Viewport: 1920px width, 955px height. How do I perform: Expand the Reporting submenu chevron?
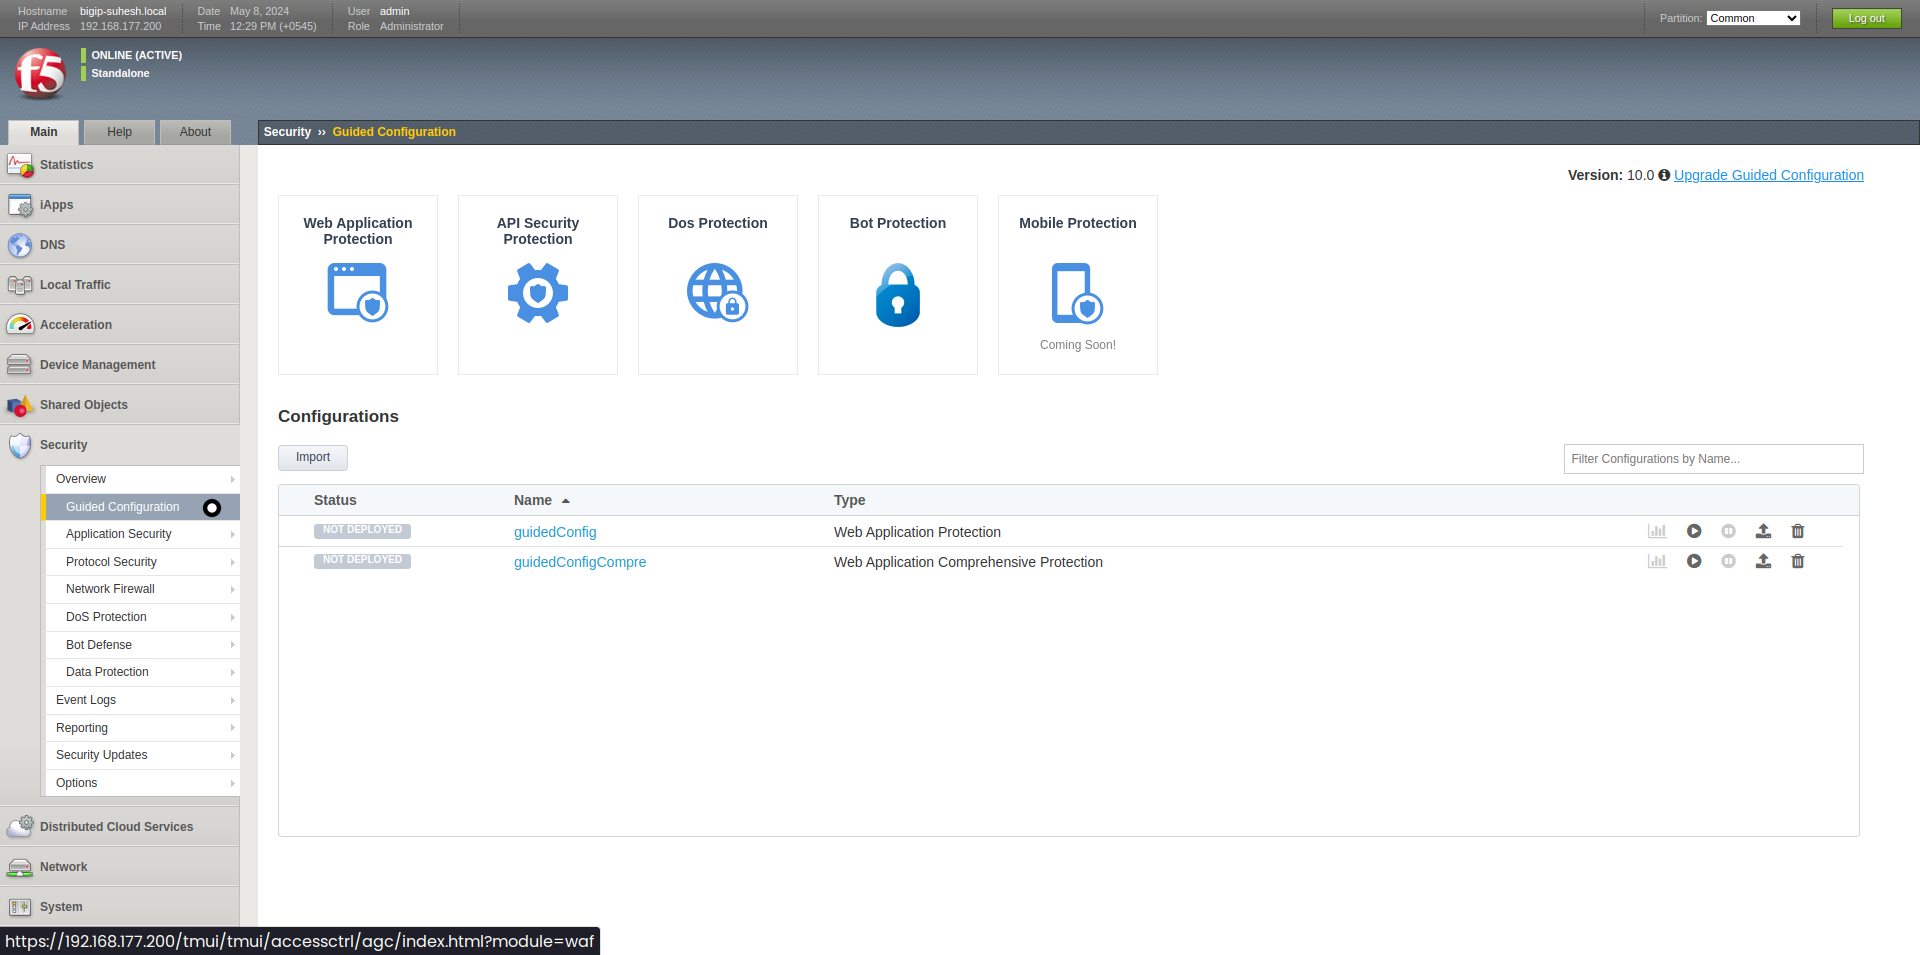[232, 727]
